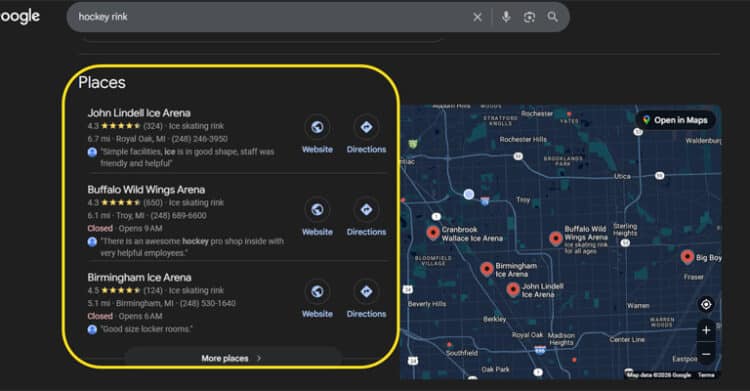This screenshot has height=391, width=750.
Task: Open Buffalo Wild Wings Arena website icon
Action: coord(317,210)
